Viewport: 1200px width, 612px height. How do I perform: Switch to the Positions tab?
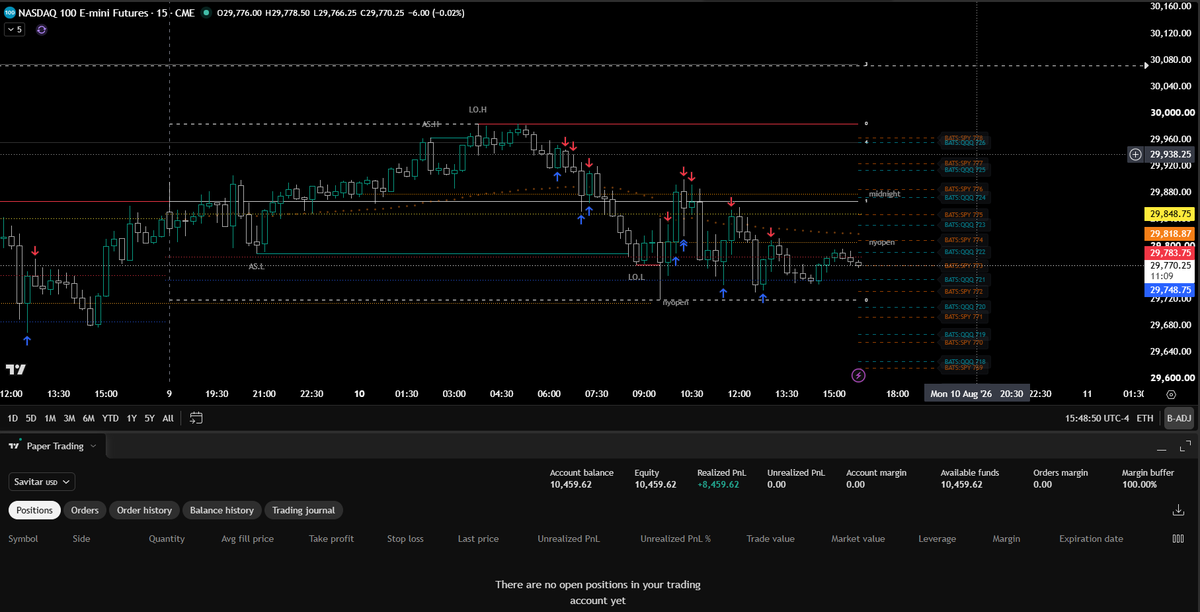(35, 510)
